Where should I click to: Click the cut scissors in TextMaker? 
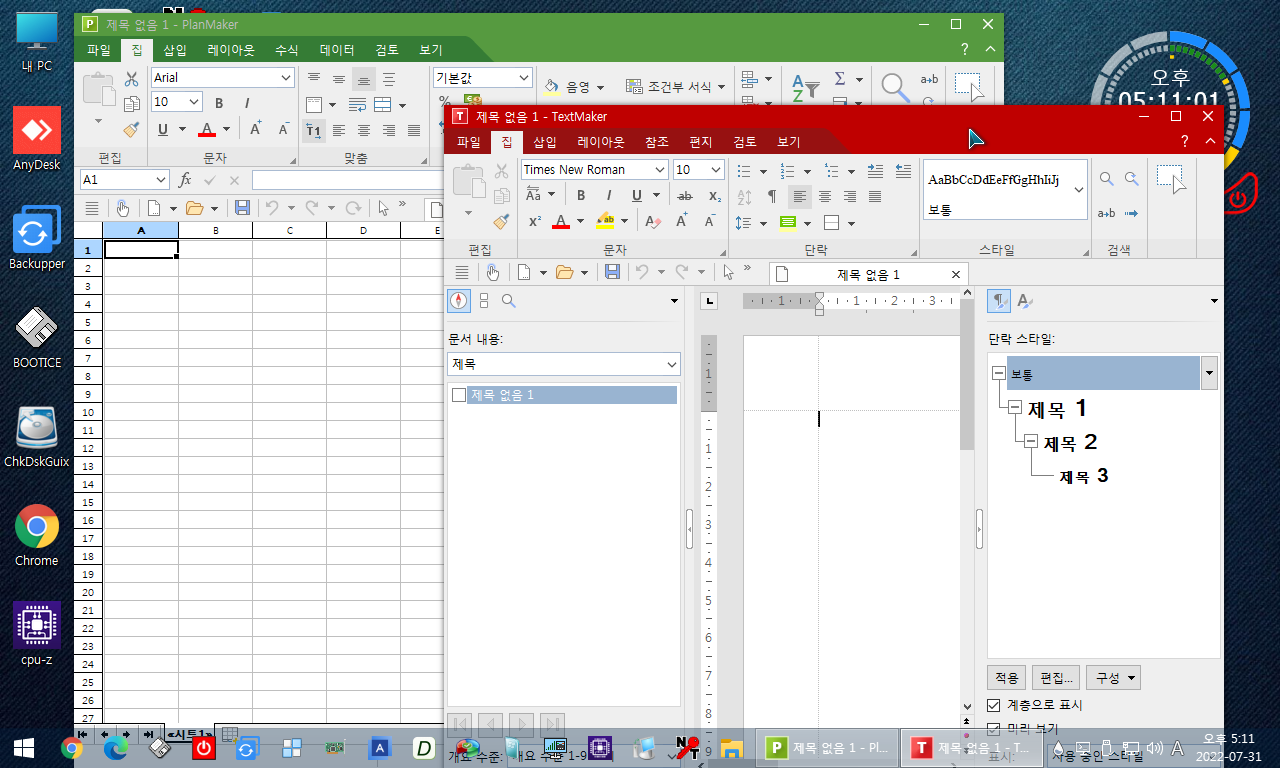[502, 171]
